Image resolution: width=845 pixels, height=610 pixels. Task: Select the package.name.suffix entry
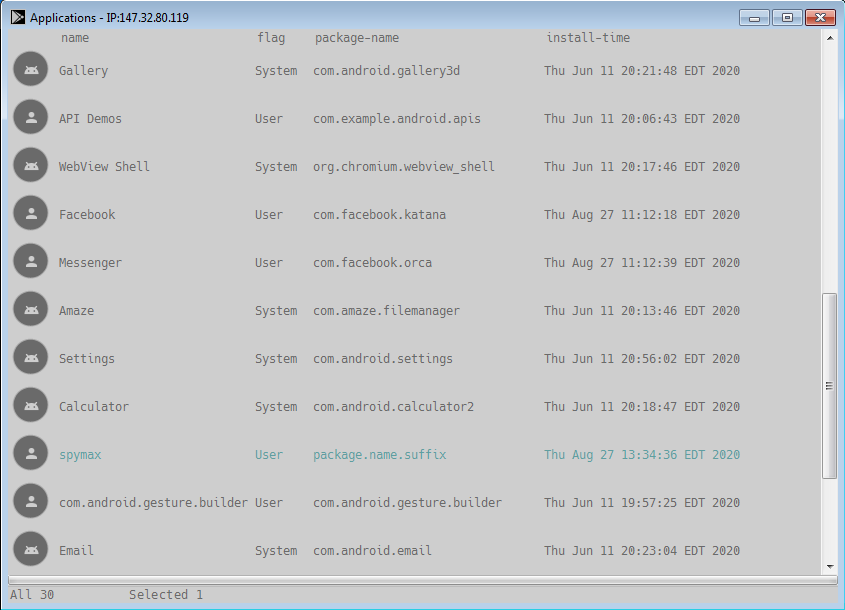(379, 455)
